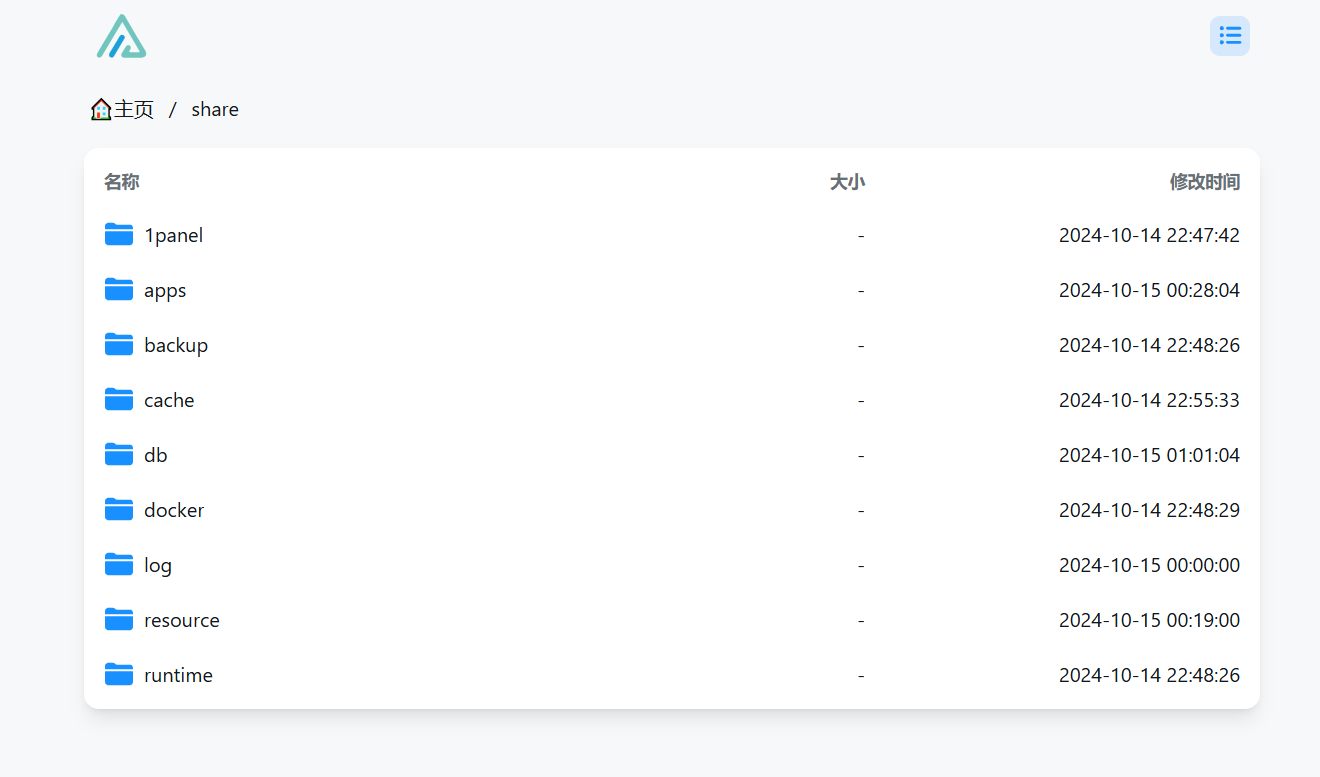Sort by 修改时间 column header
Viewport: 1320px width, 777px height.
tap(1205, 182)
